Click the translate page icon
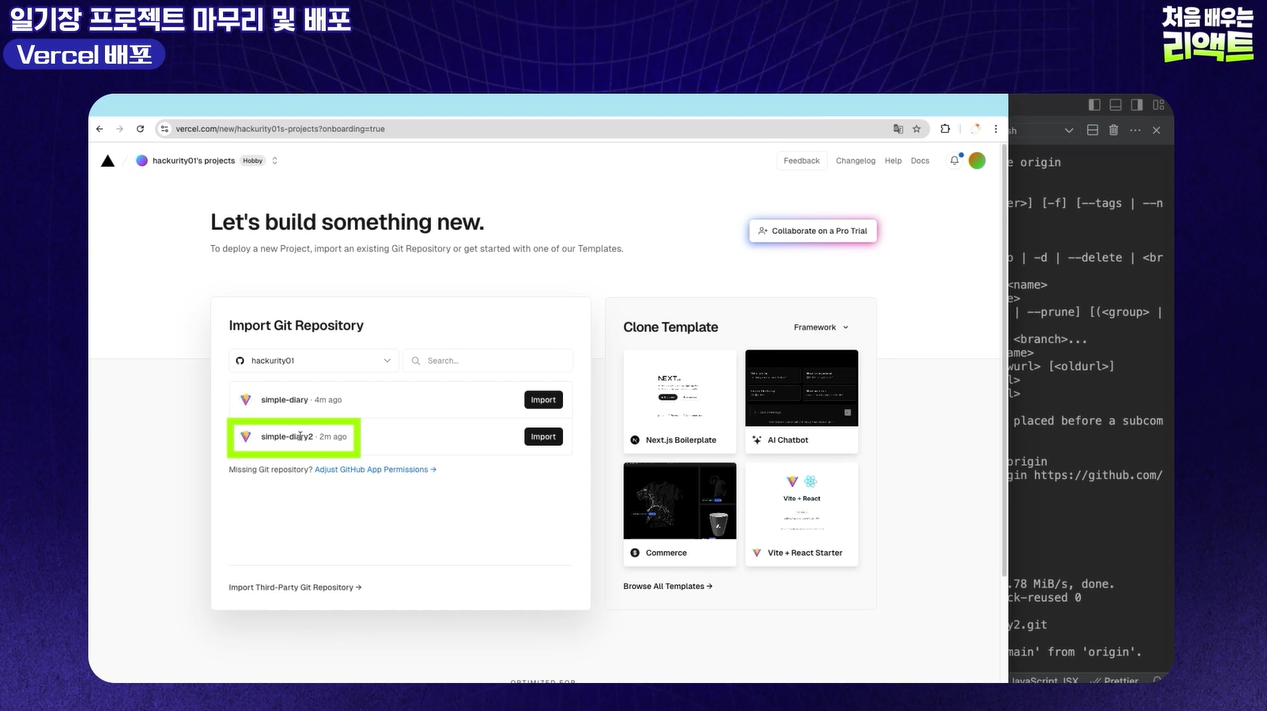 tap(898, 129)
